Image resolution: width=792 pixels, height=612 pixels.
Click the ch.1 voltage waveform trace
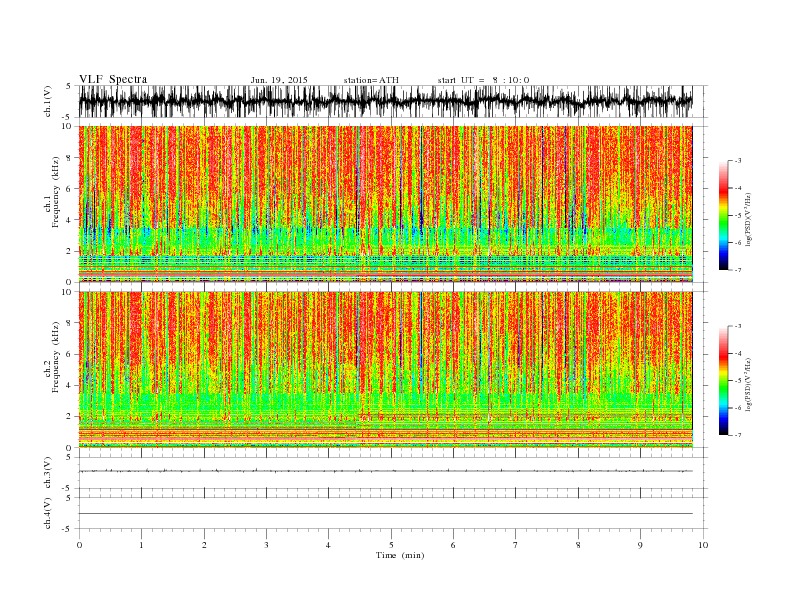(385, 101)
